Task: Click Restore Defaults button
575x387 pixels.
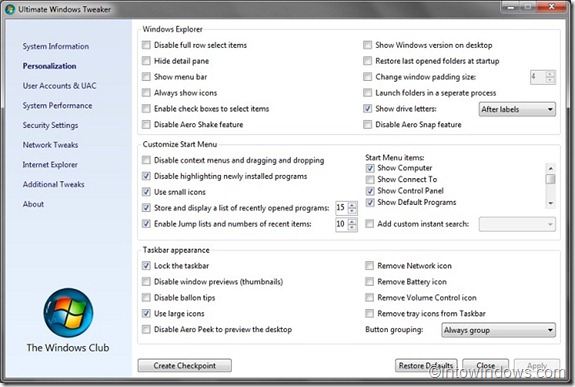Action: [426, 366]
